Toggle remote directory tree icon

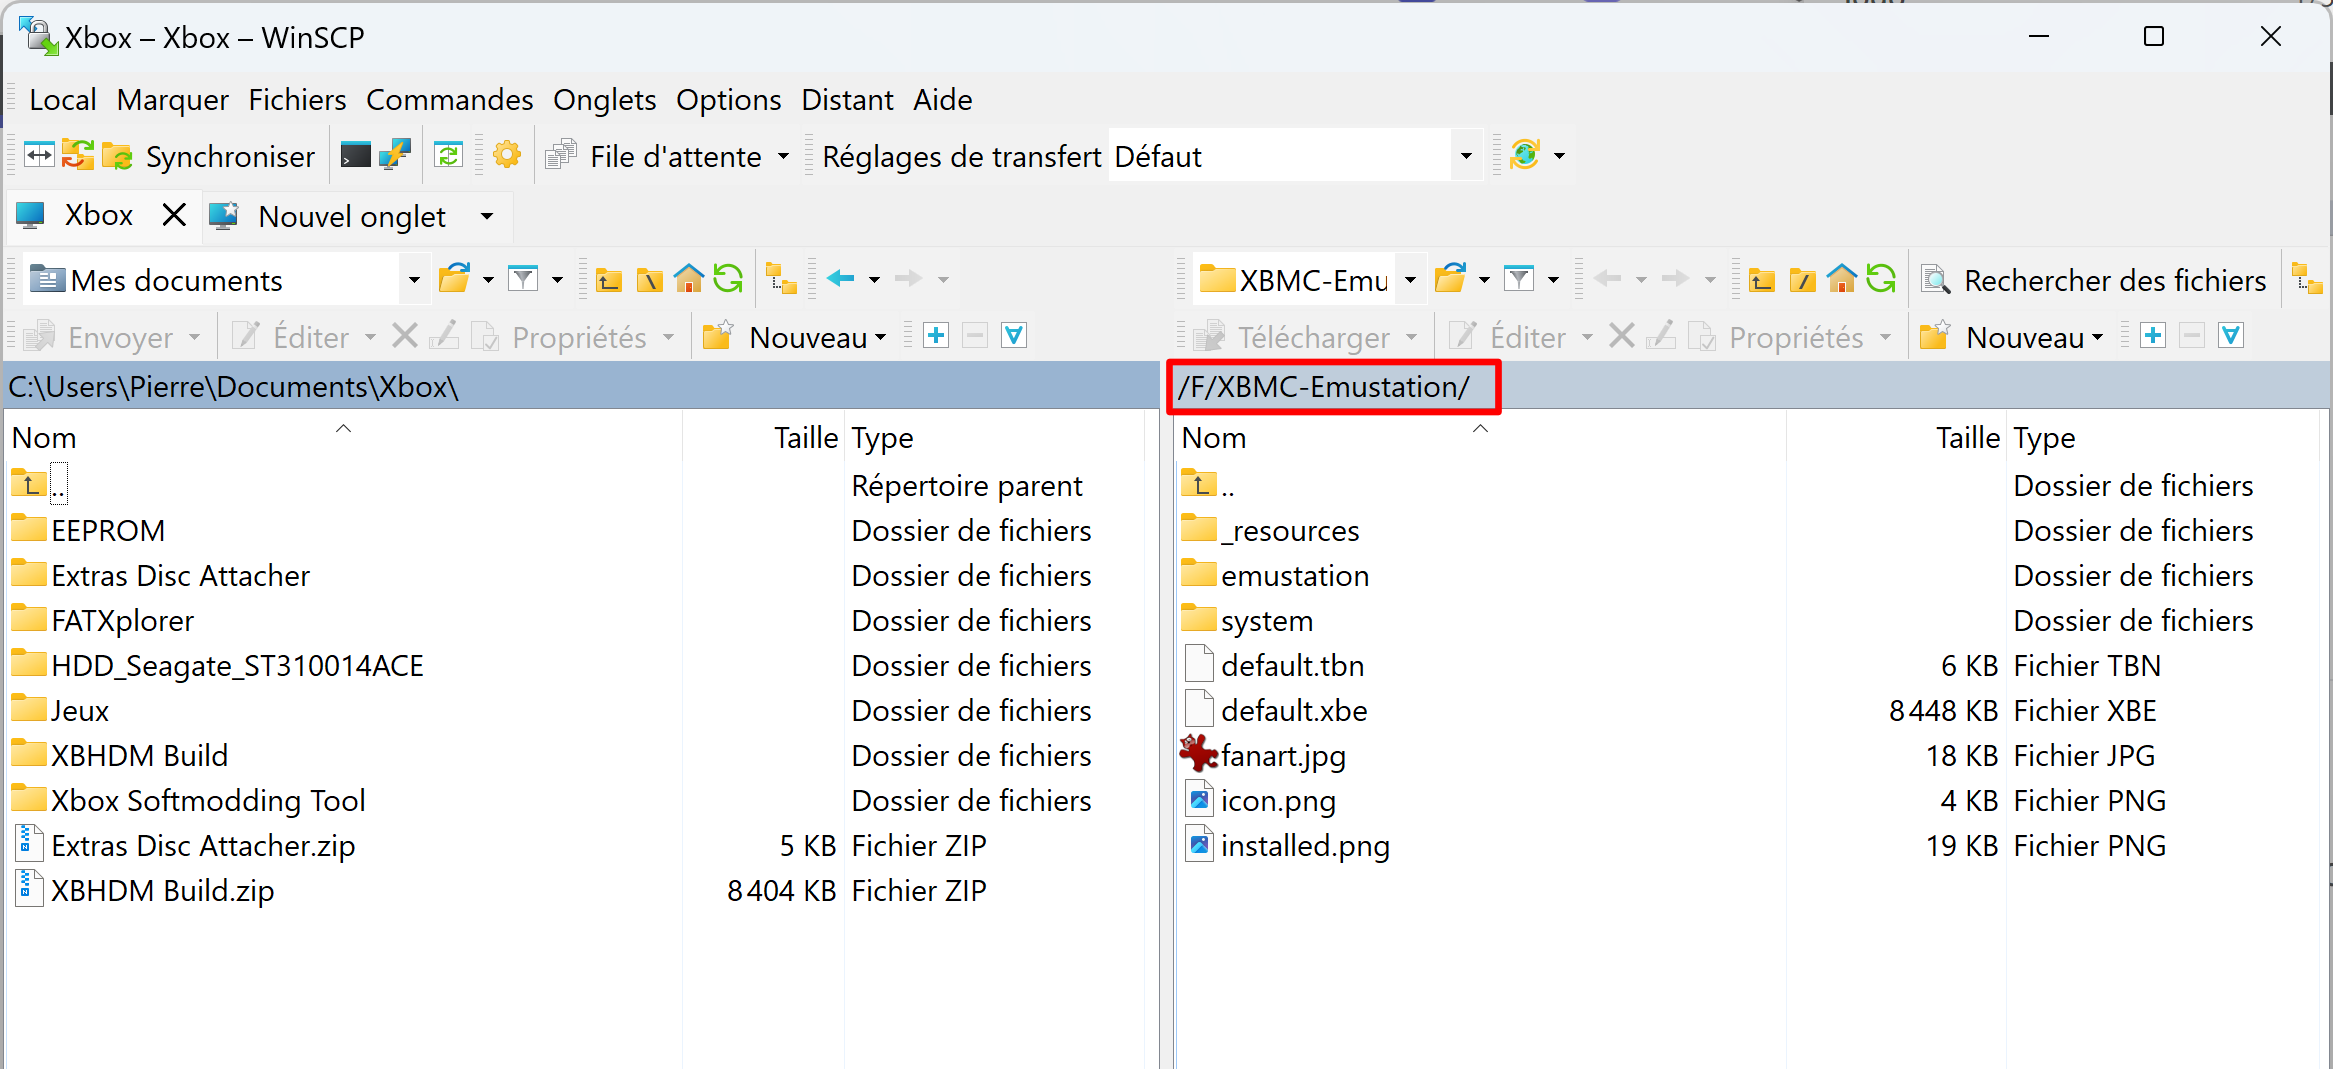click(x=2308, y=279)
